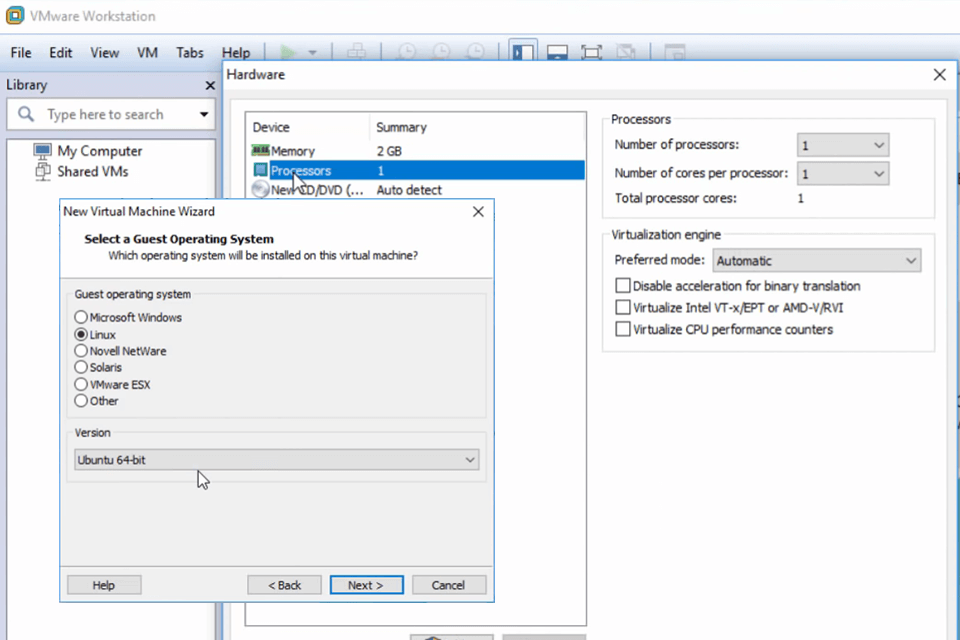Image resolution: width=960 pixels, height=640 pixels.
Task: Open the Tabs menu
Action: pos(190,53)
